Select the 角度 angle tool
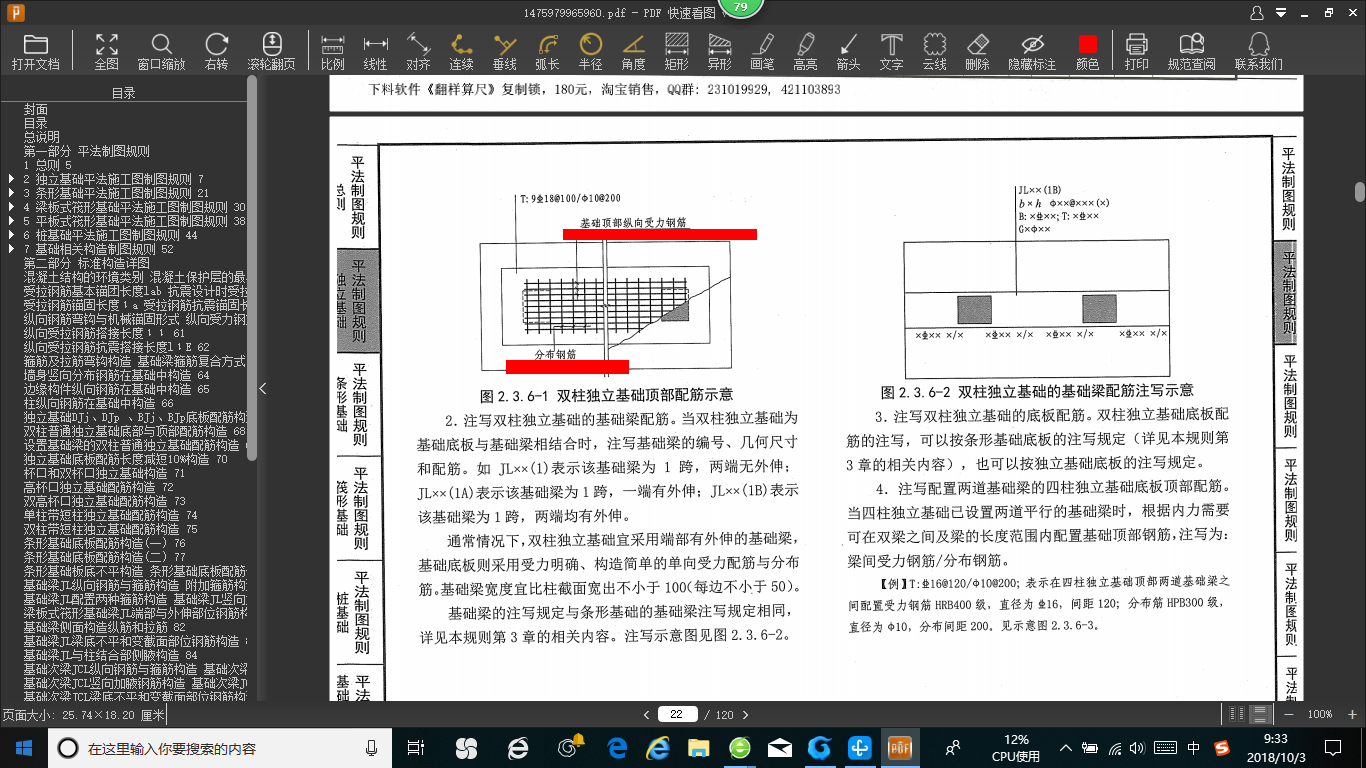 633,51
